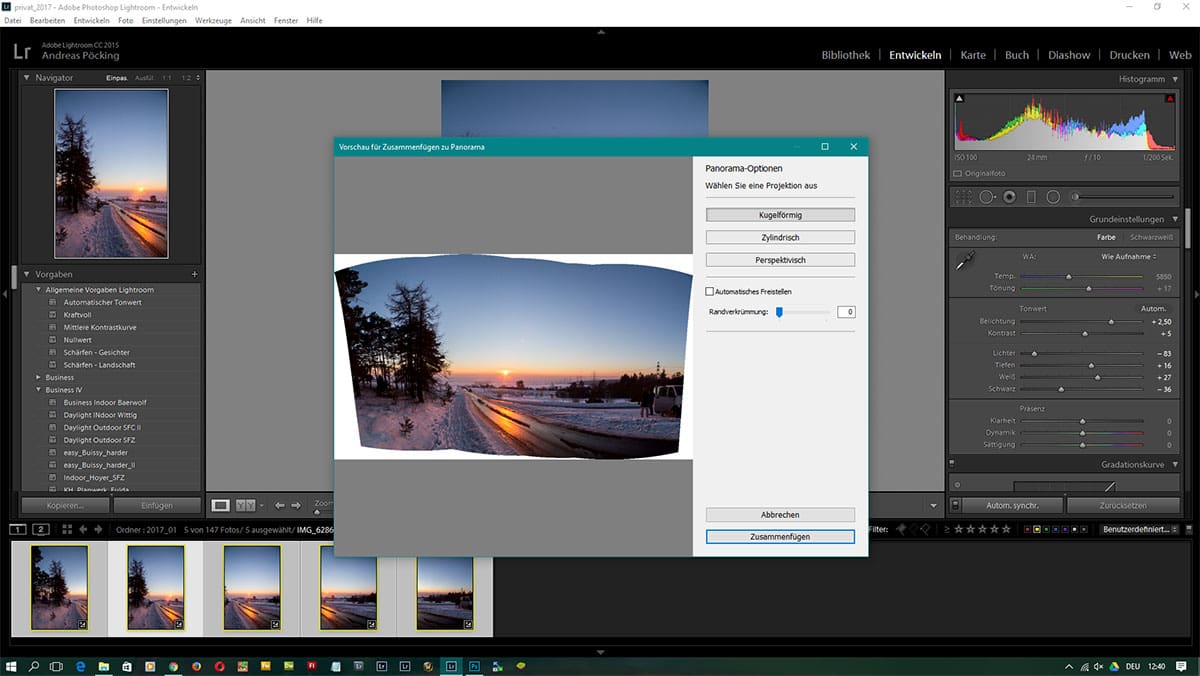
Task: Open second window display button 2
Action: (x=41, y=529)
